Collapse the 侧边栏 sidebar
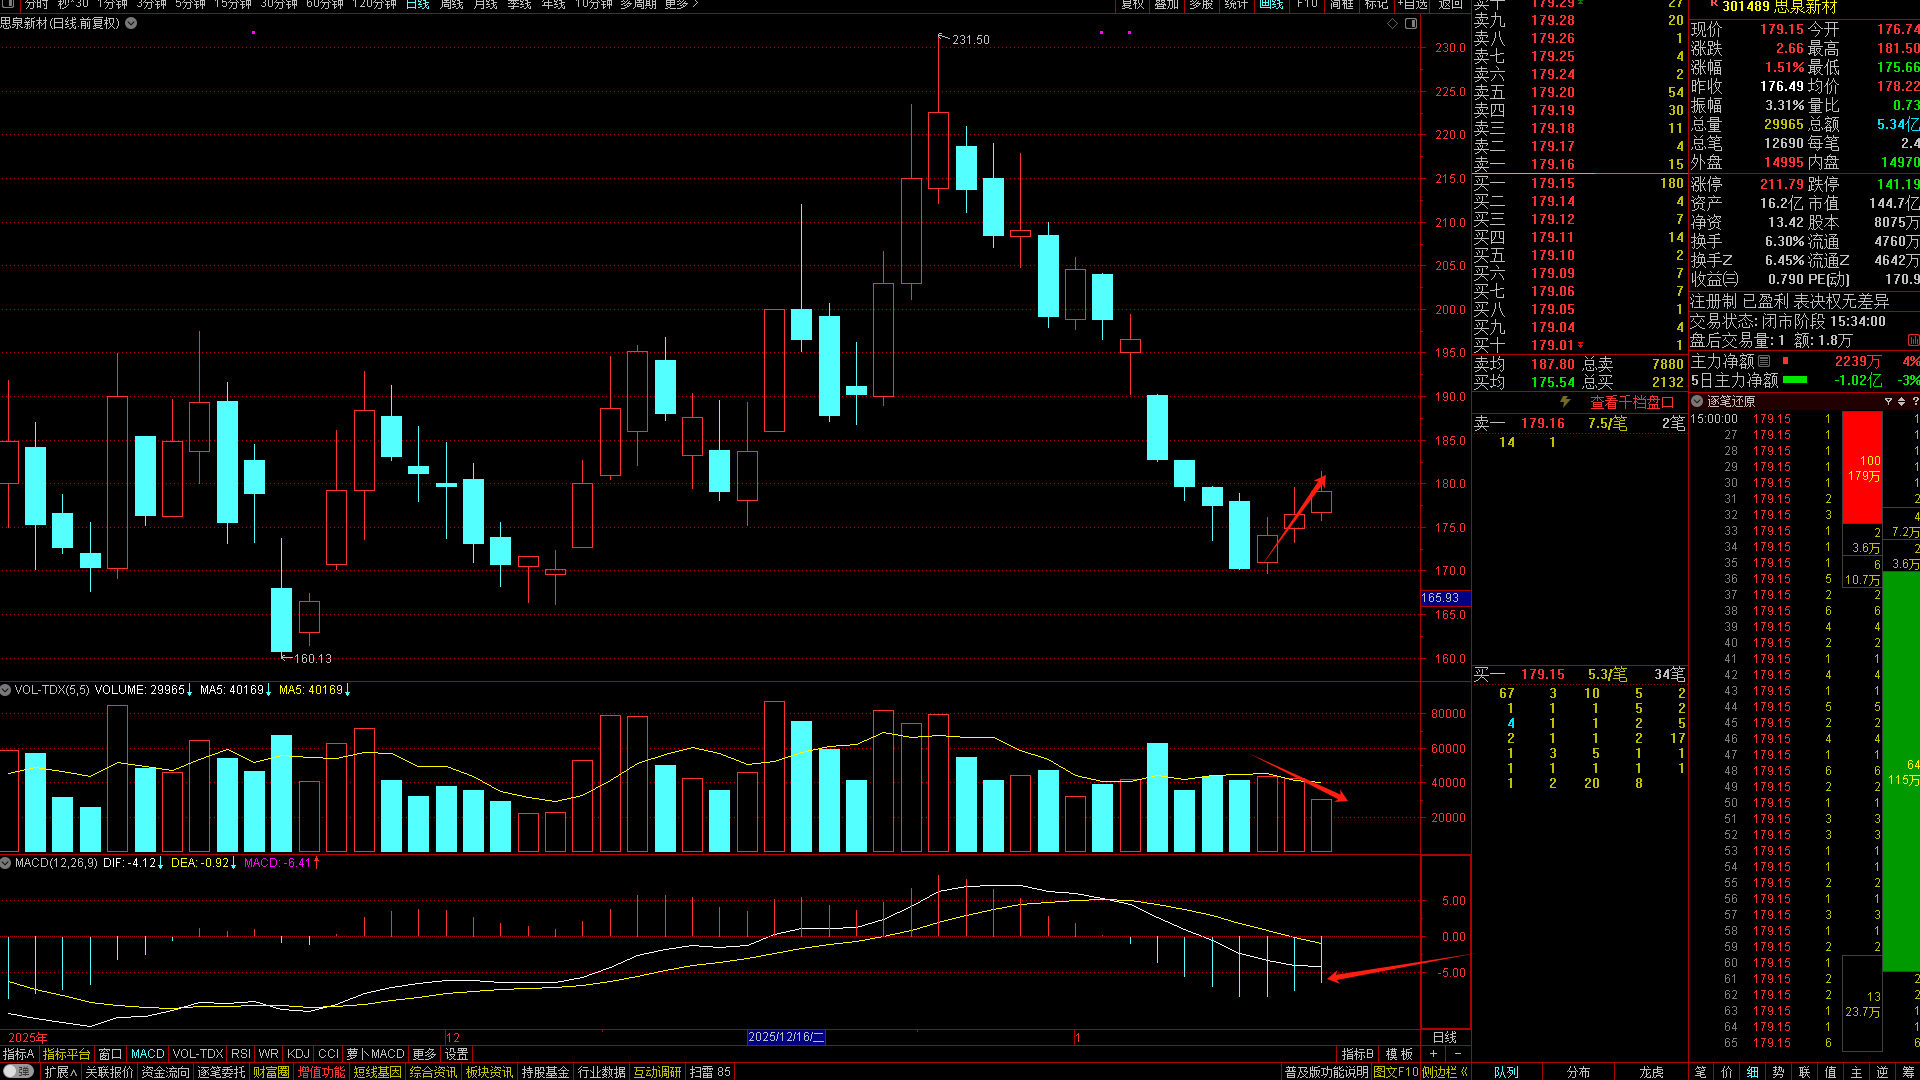The image size is (1920, 1080). (1445, 1072)
